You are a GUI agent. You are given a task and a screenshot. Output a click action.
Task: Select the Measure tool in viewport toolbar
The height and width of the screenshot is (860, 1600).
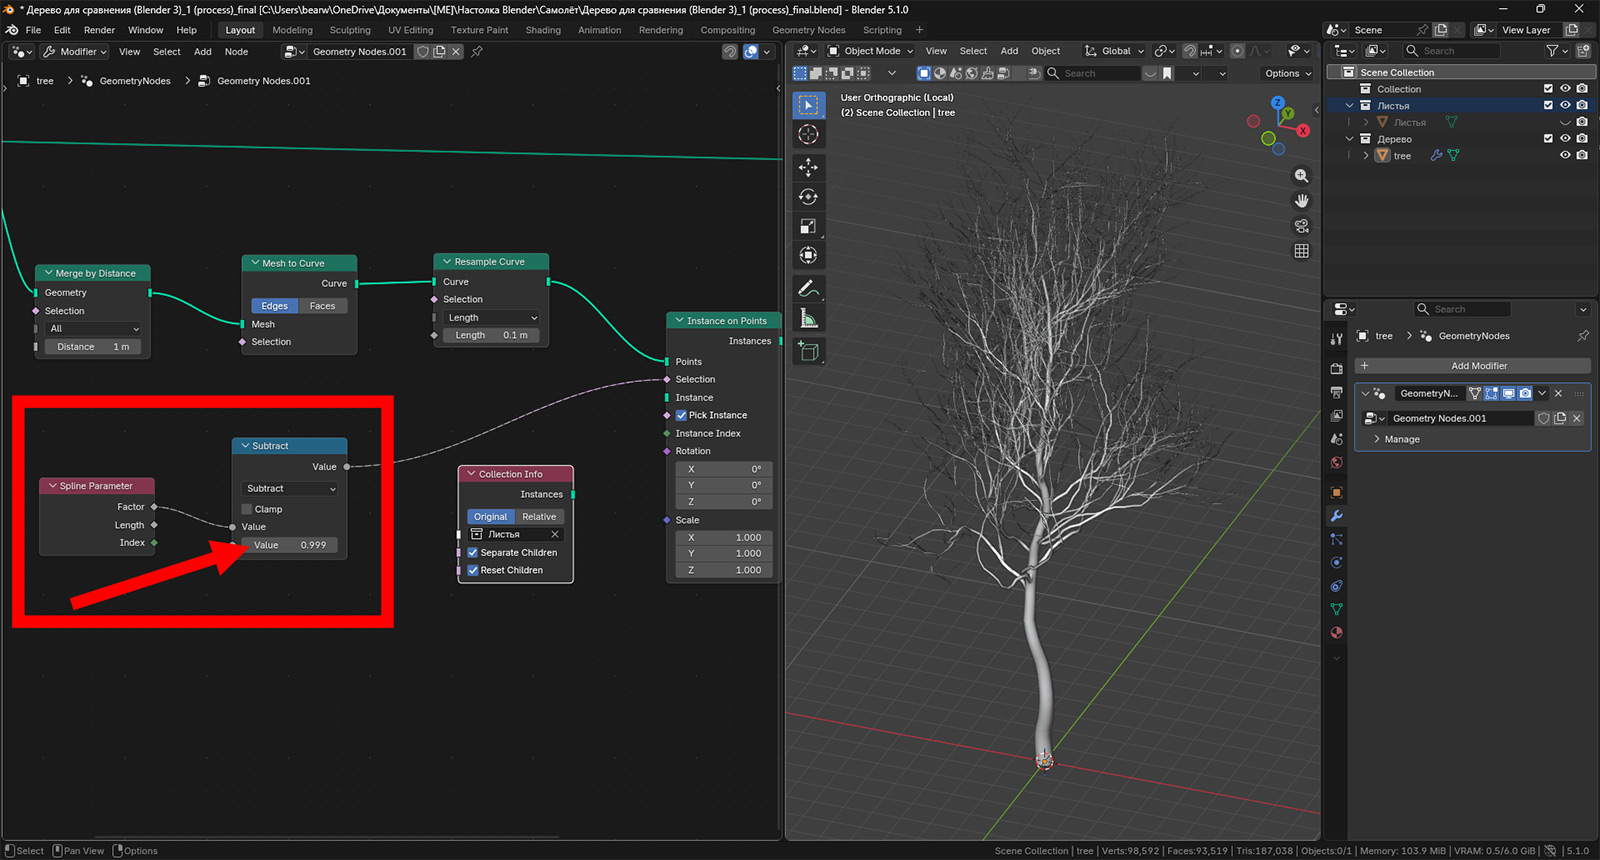point(808,319)
